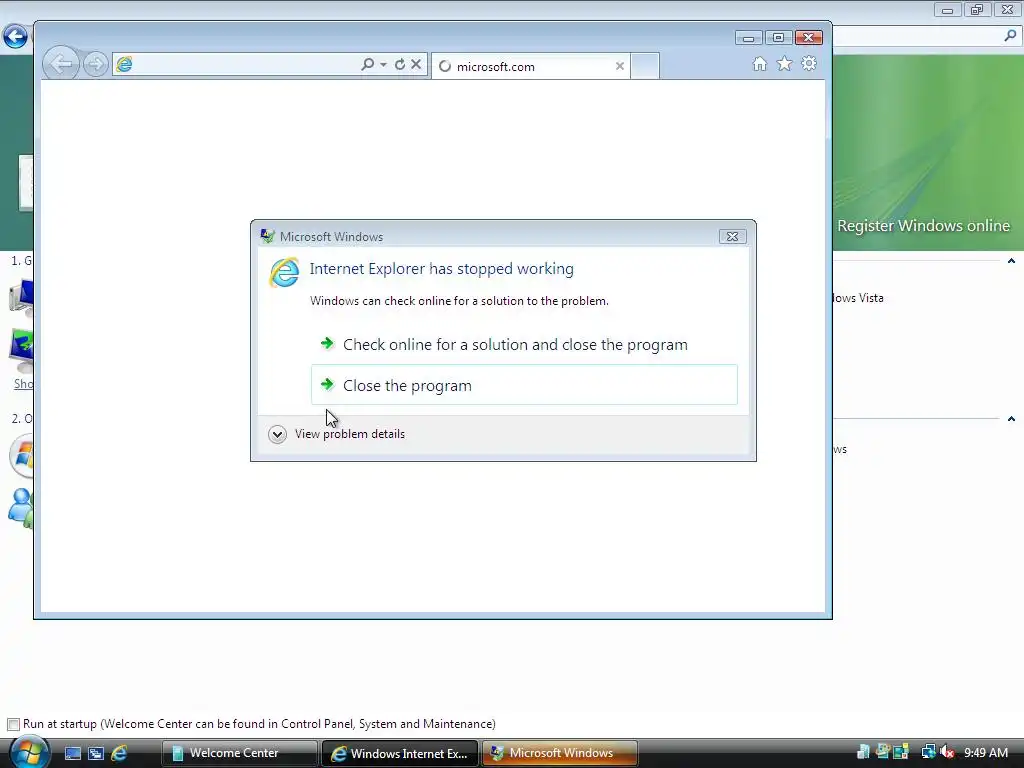This screenshot has height=768, width=1024.
Task: Switch to Welcome Center taskbar button
Action: (239, 753)
